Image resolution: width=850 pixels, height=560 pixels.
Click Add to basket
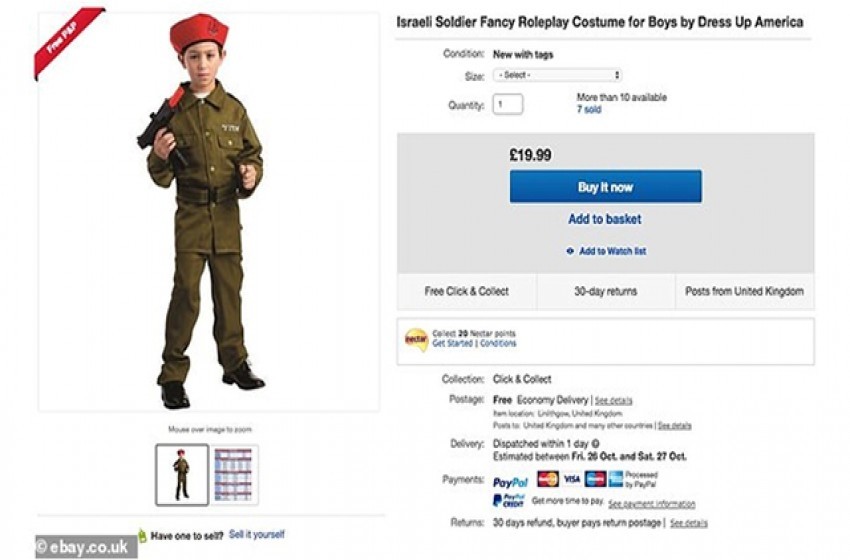[605, 220]
